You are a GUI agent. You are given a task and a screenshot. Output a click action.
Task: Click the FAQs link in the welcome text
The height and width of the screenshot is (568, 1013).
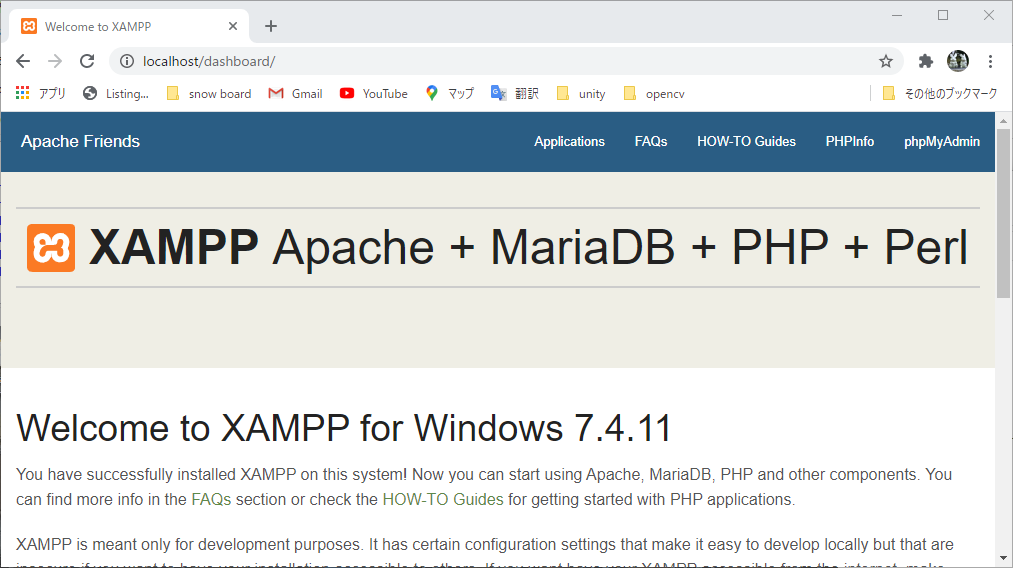click(x=211, y=499)
